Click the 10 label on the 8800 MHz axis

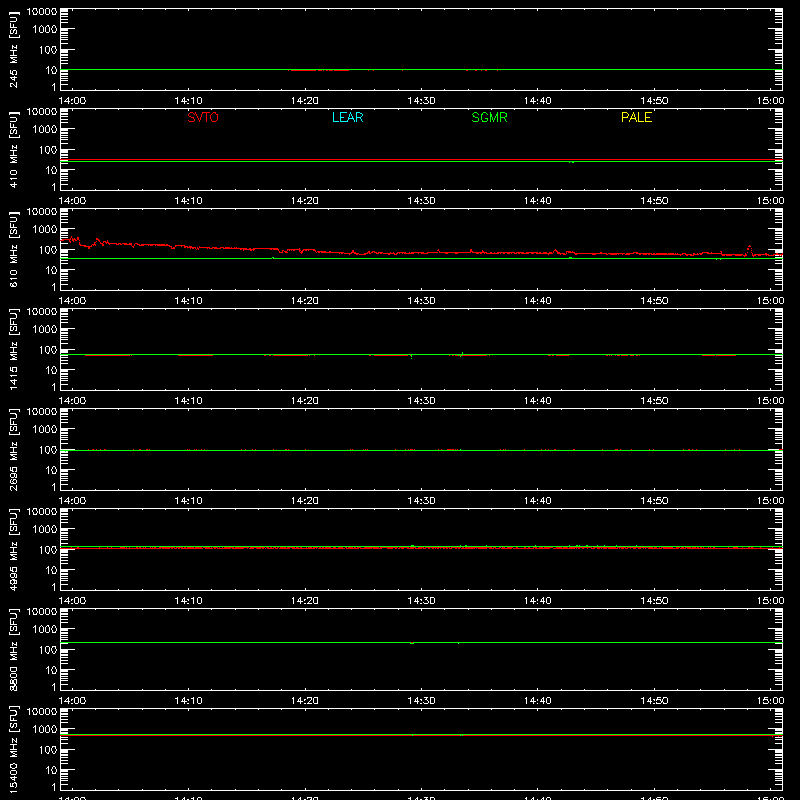[51, 670]
